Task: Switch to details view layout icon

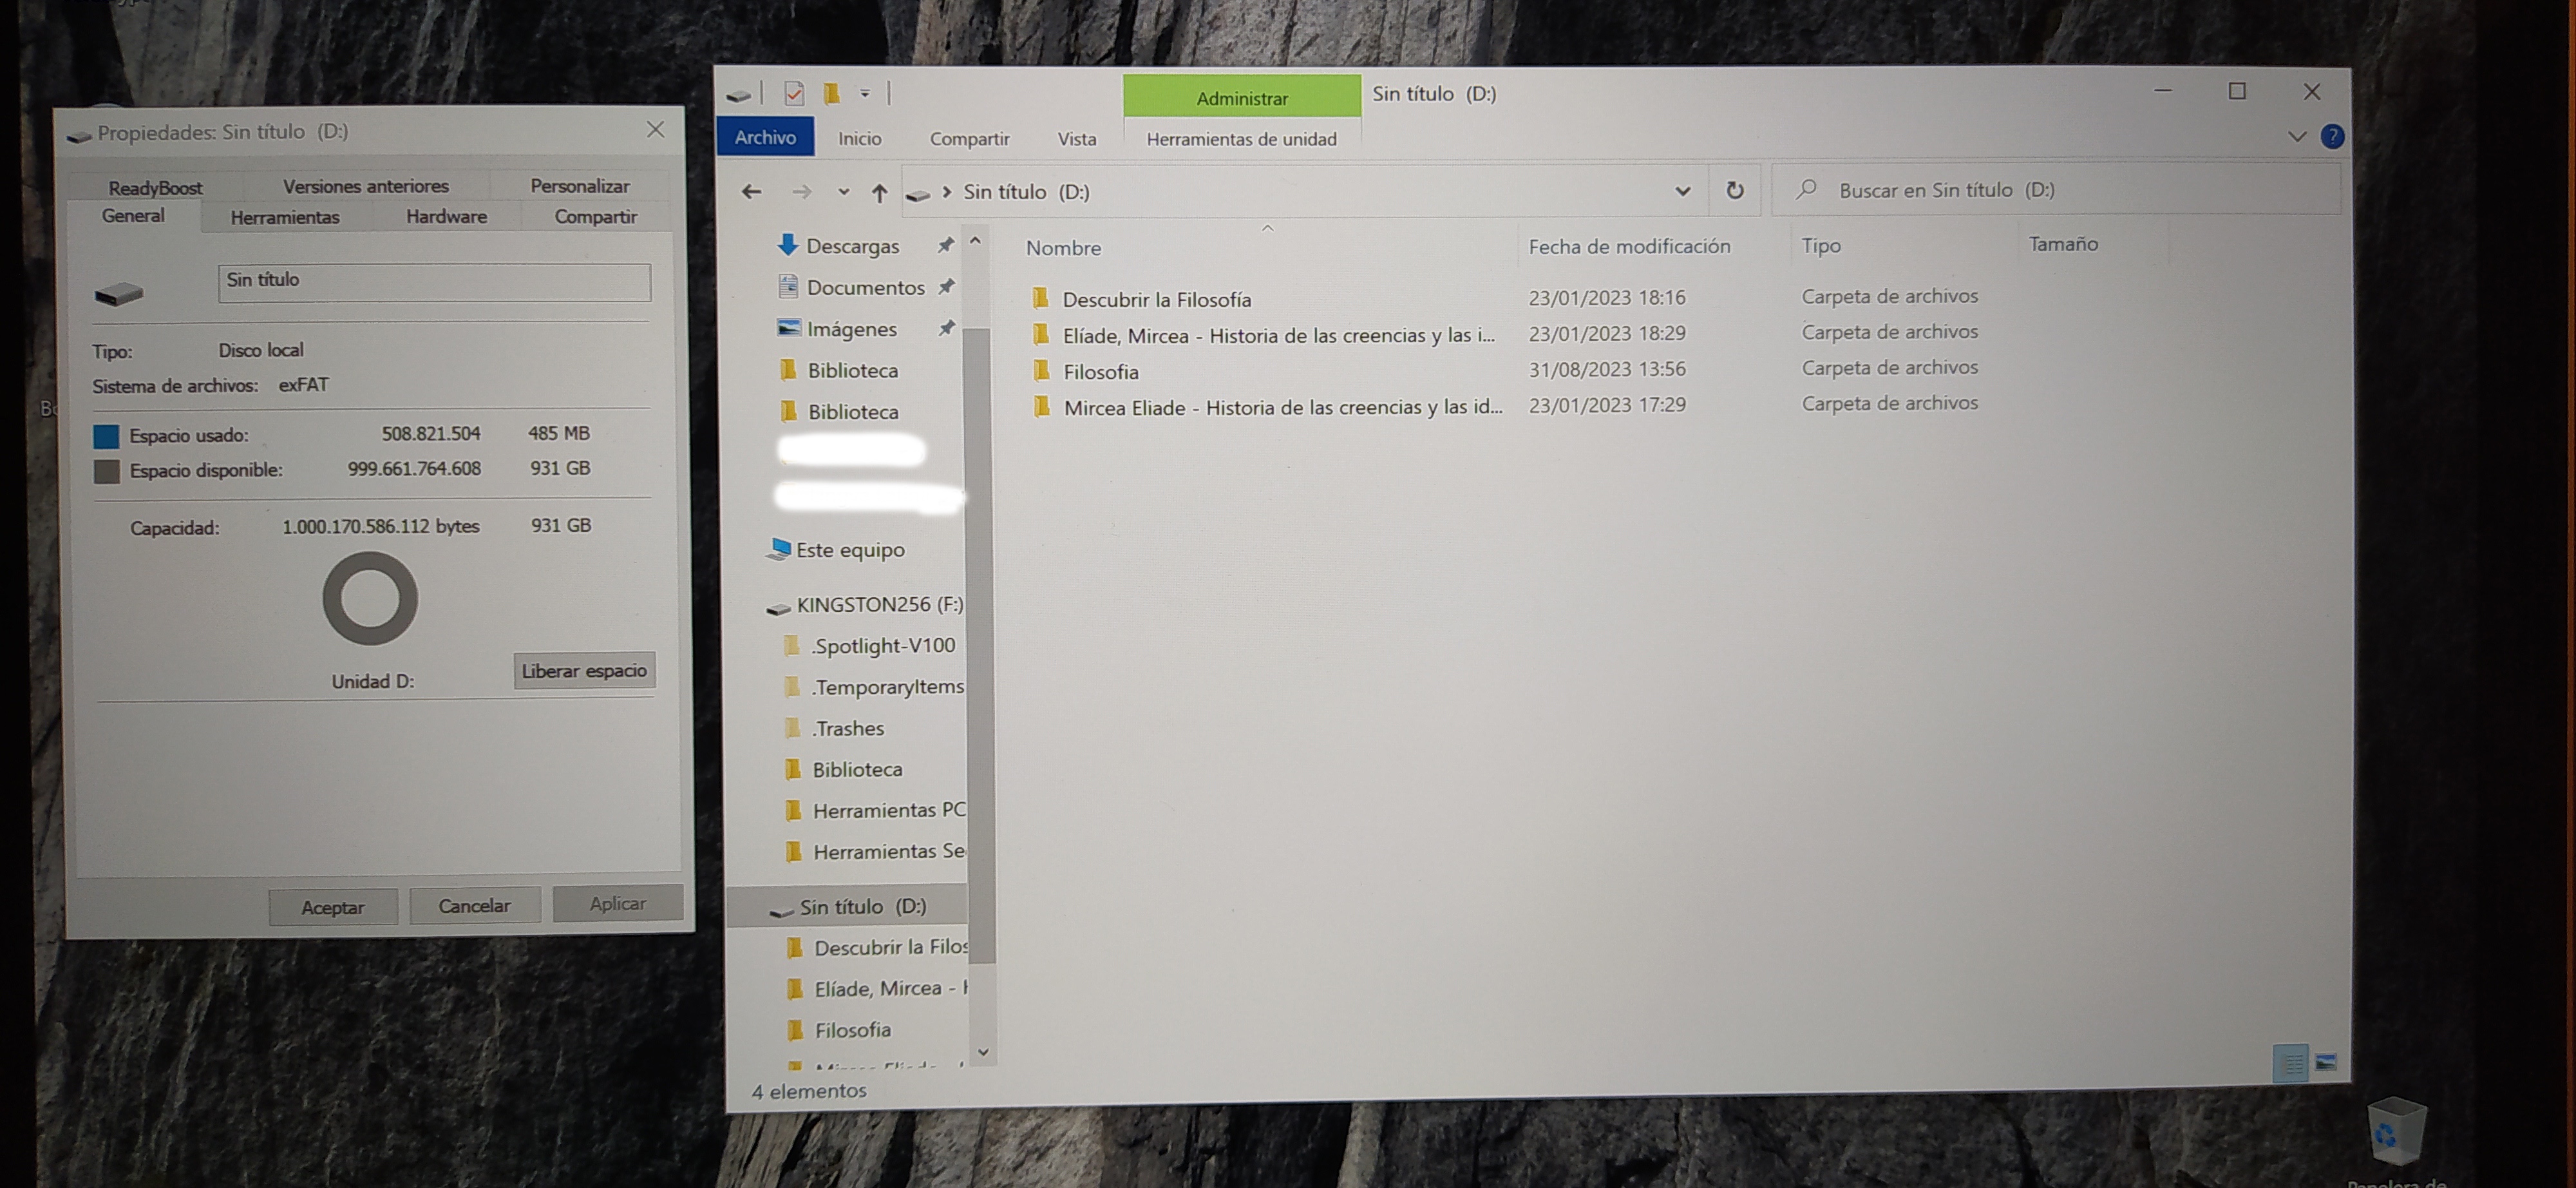Action: pos(2290,1062)
